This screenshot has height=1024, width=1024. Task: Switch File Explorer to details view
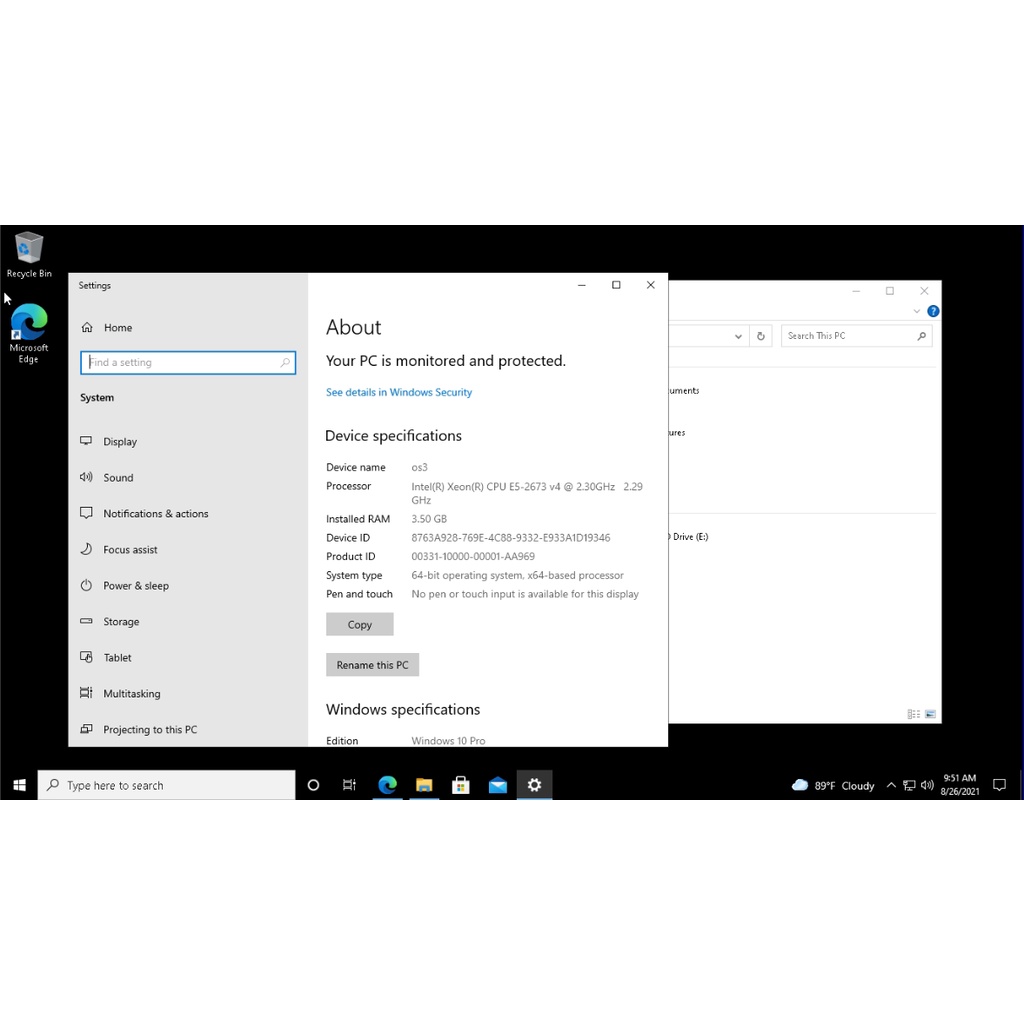click(914, 714)
